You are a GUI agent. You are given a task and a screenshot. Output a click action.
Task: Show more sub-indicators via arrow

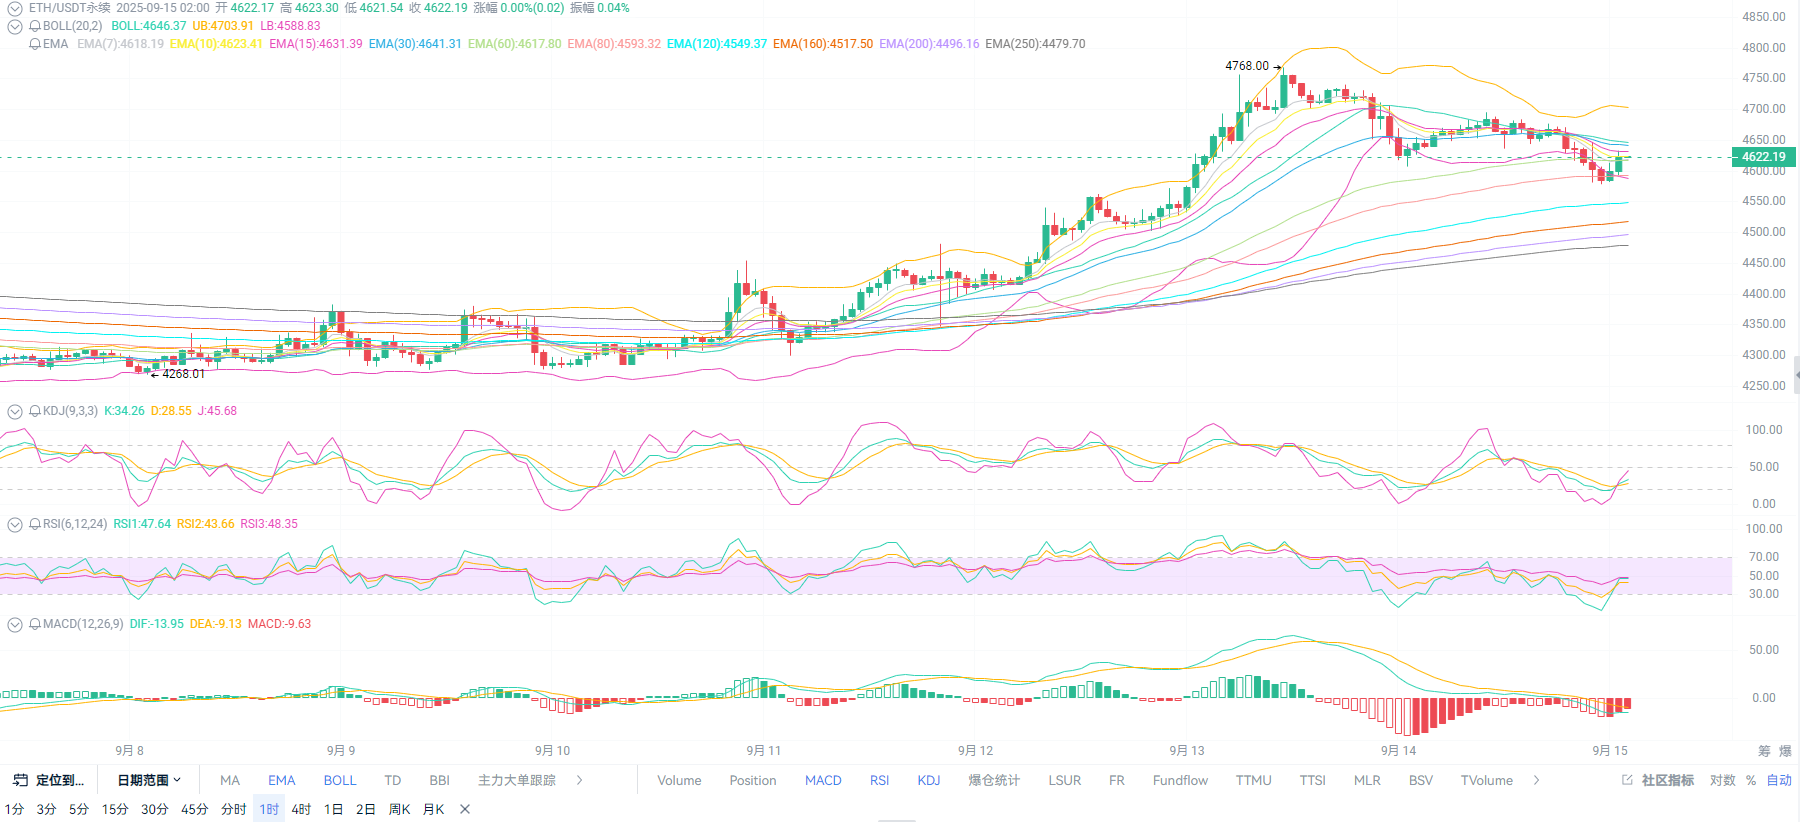pyautogui.click(x=1537, y=780)
